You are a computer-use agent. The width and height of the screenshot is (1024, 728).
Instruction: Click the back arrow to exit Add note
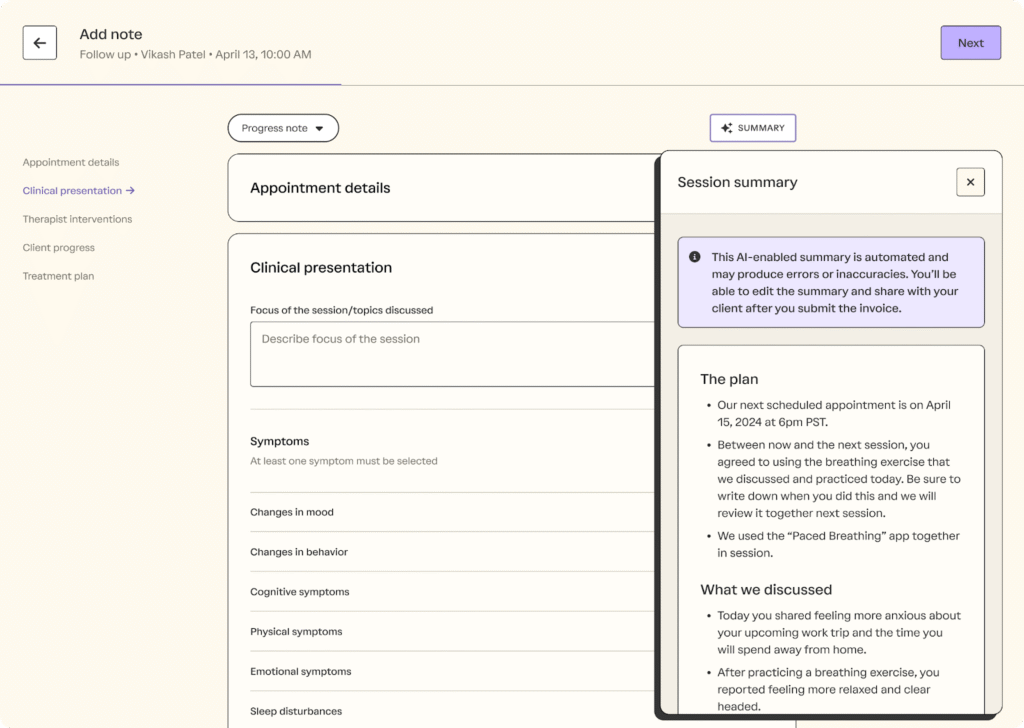point(39,42)
